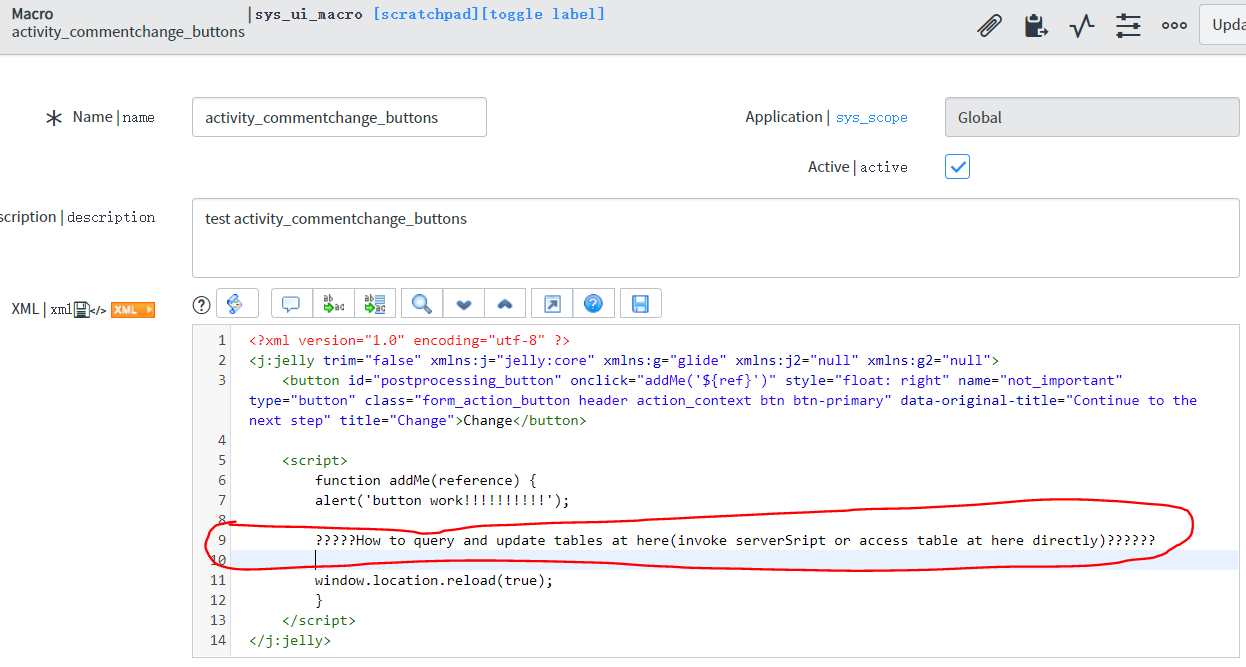Click the j:jelly opening tag on line 2
The width and height of the screenshot is (1246, 667).
point(624,360)
